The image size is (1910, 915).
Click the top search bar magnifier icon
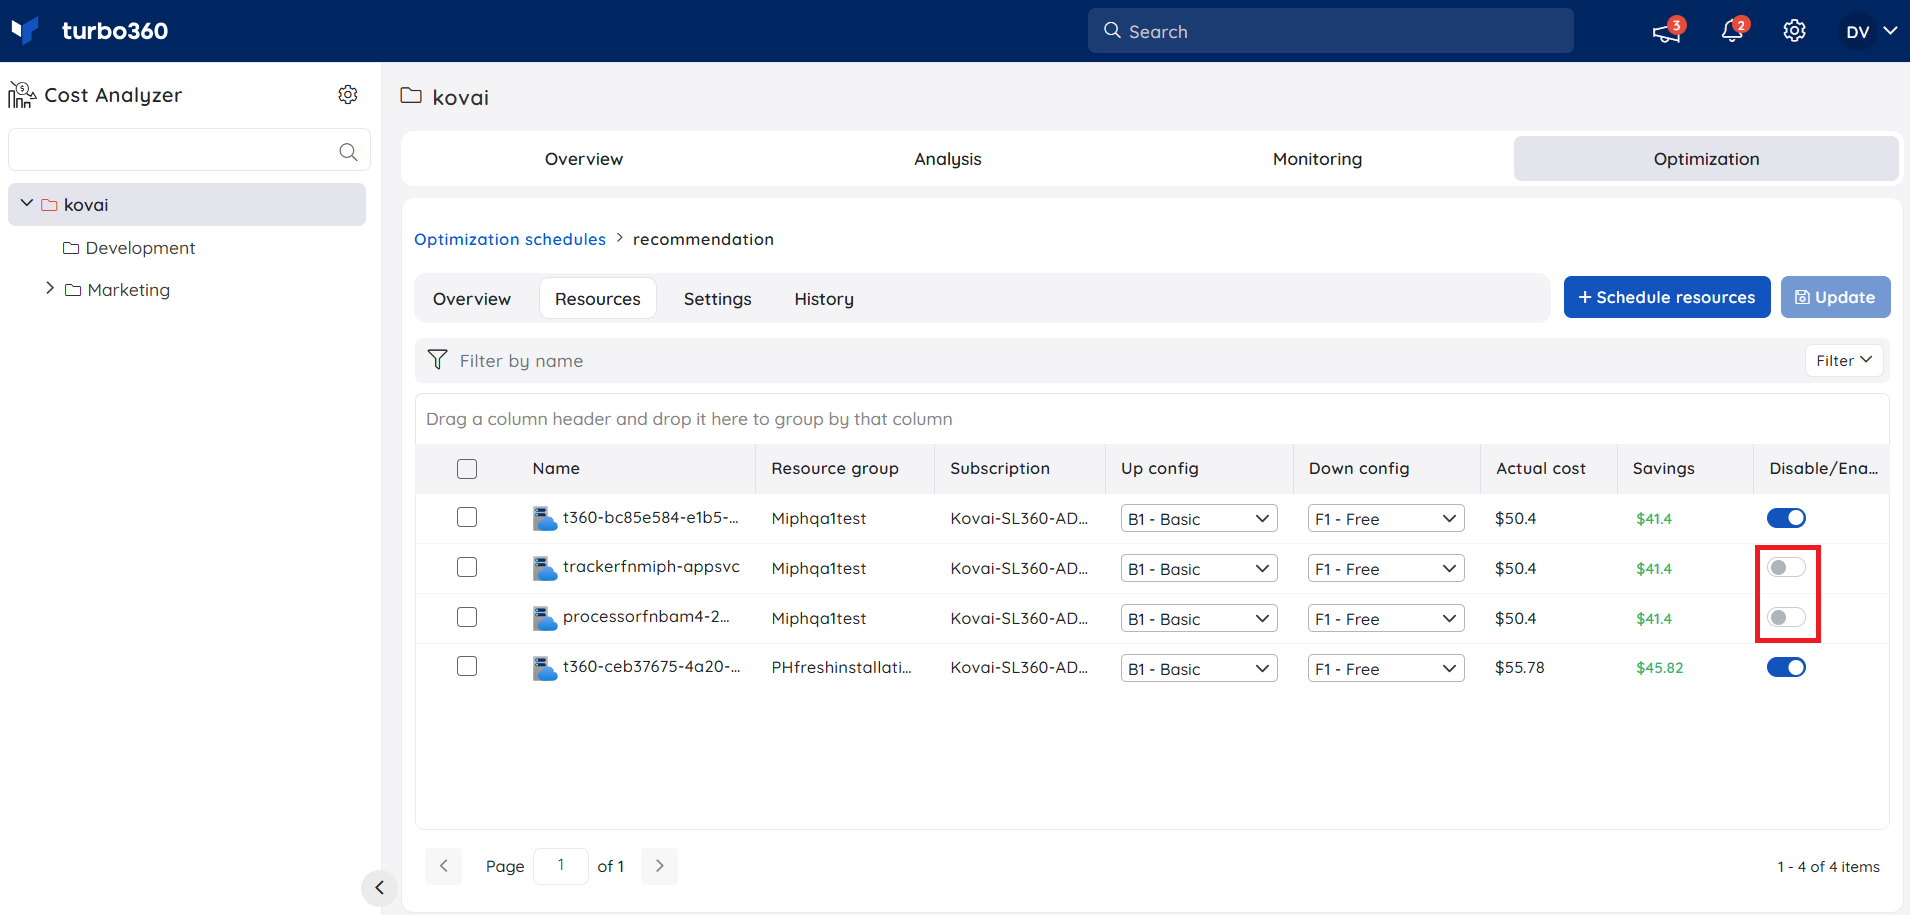pyautogui.click(x=1112, y=31)
